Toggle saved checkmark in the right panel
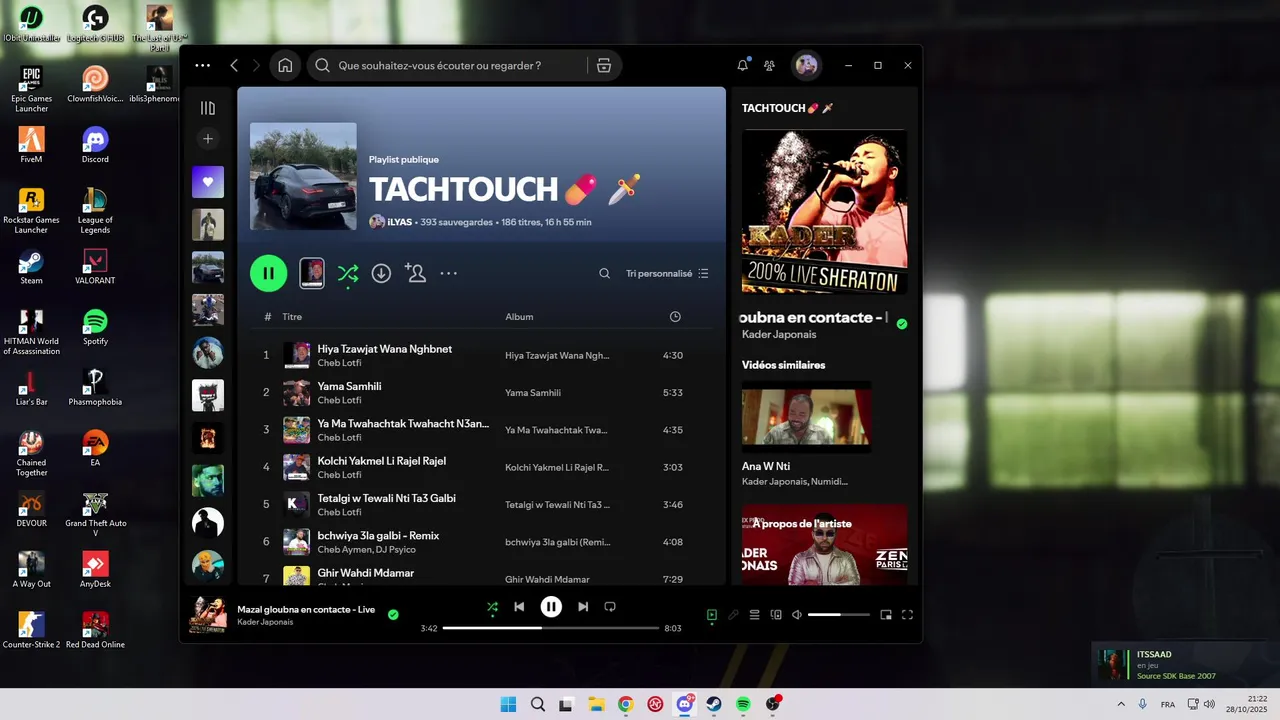 pos(902,324)
